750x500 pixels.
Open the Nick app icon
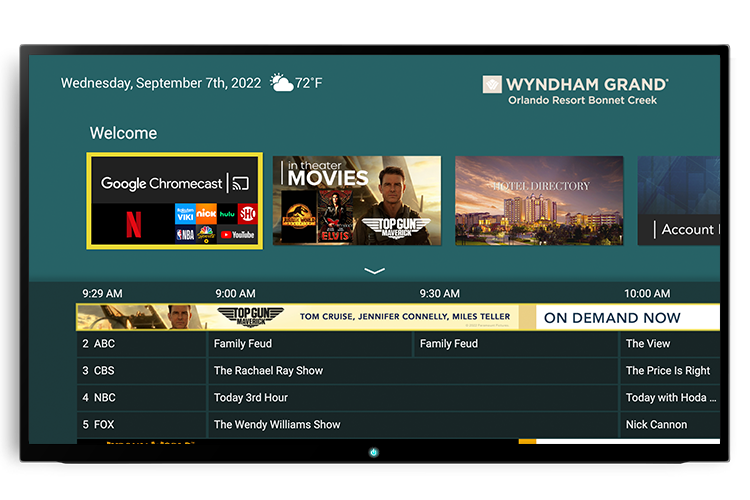click(206, 214)
